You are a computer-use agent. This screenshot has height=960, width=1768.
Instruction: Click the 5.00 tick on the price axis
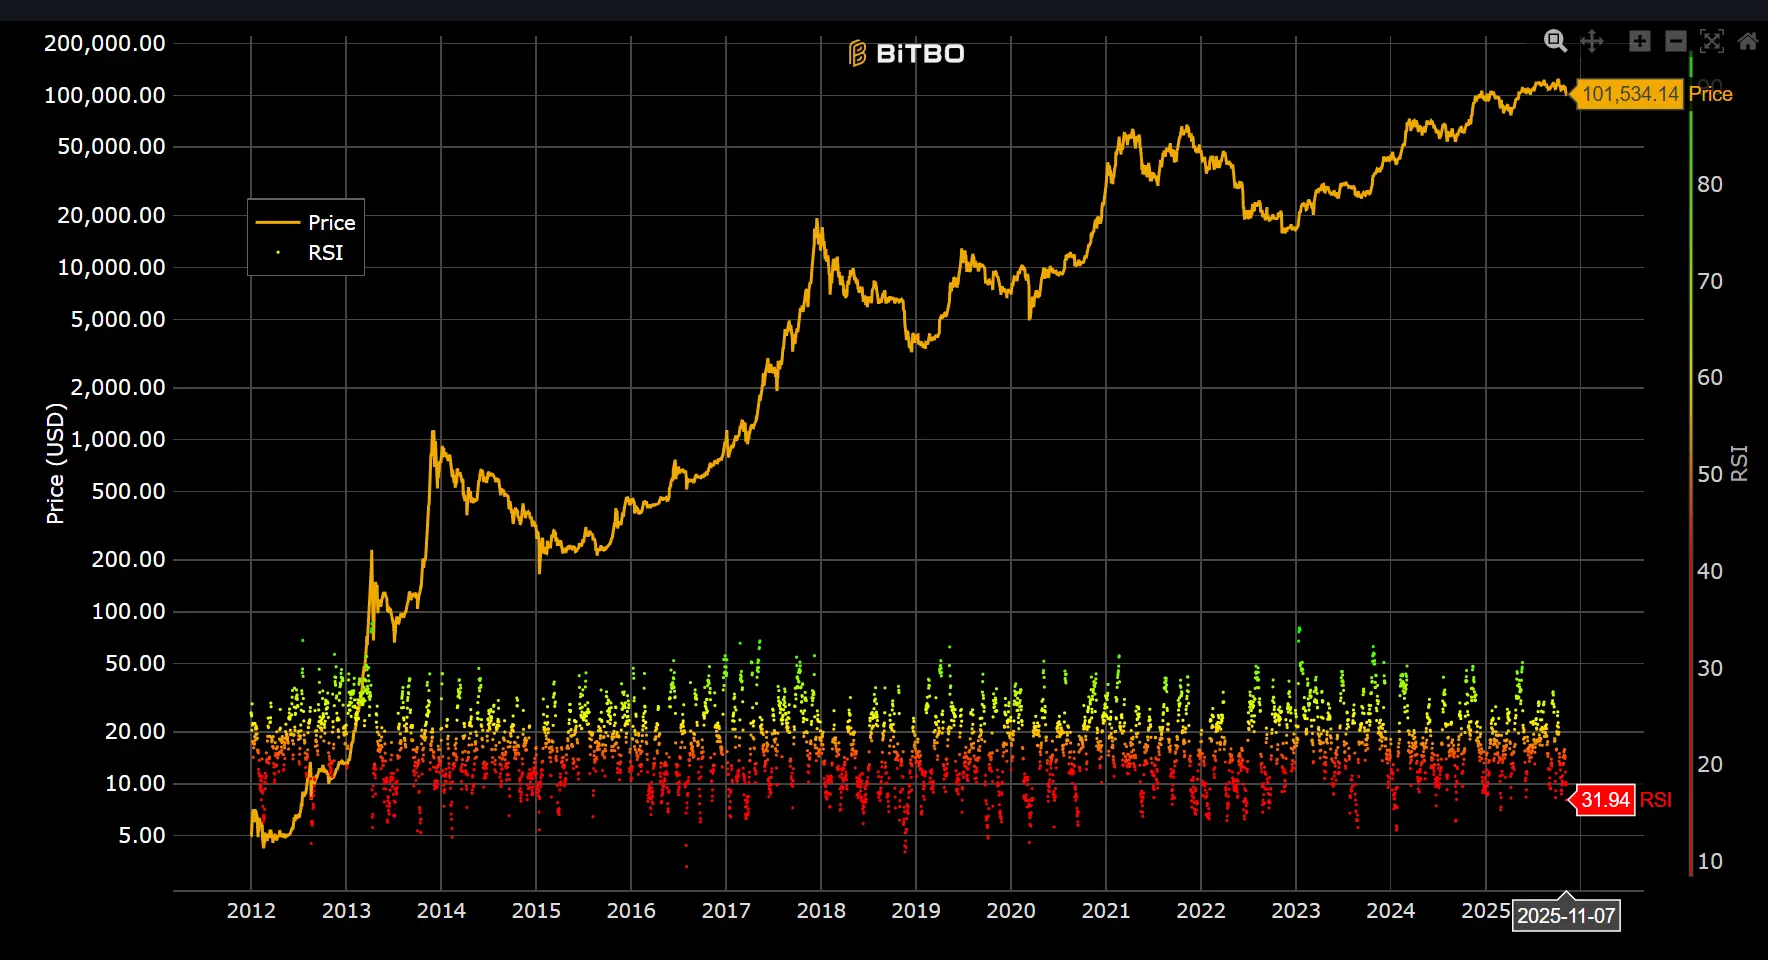[142, 836]
